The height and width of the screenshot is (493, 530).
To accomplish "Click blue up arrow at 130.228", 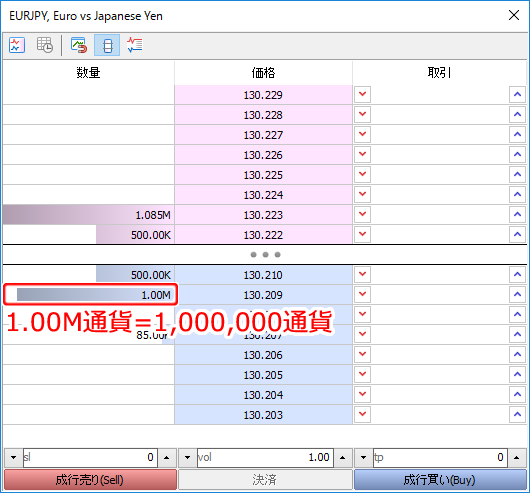I will 517,114.
